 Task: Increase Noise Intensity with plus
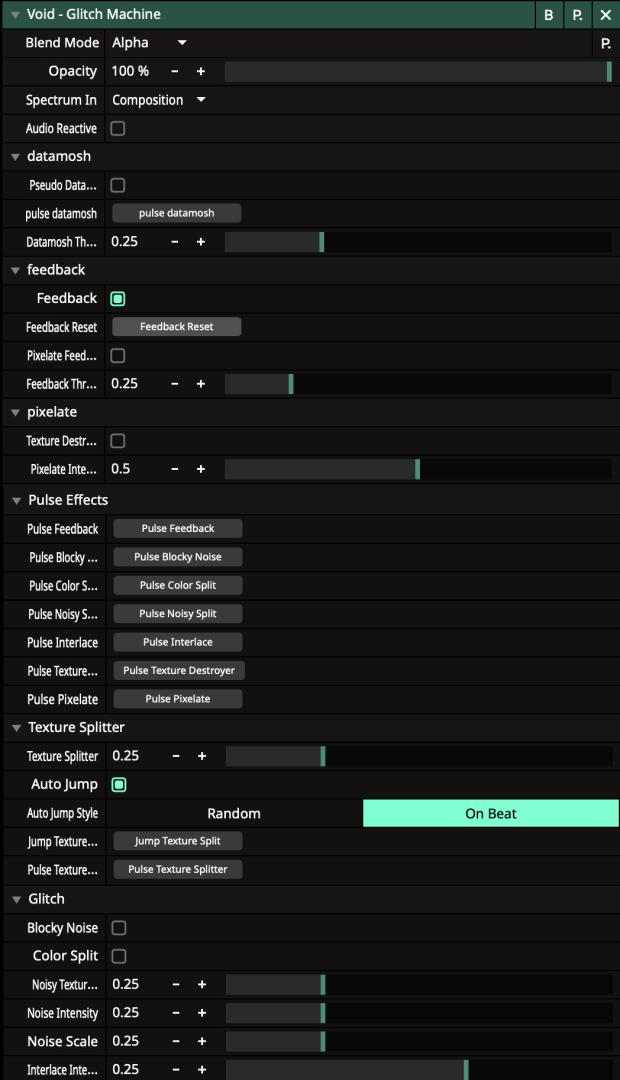pyautogui.click(x=202, y=1013)
